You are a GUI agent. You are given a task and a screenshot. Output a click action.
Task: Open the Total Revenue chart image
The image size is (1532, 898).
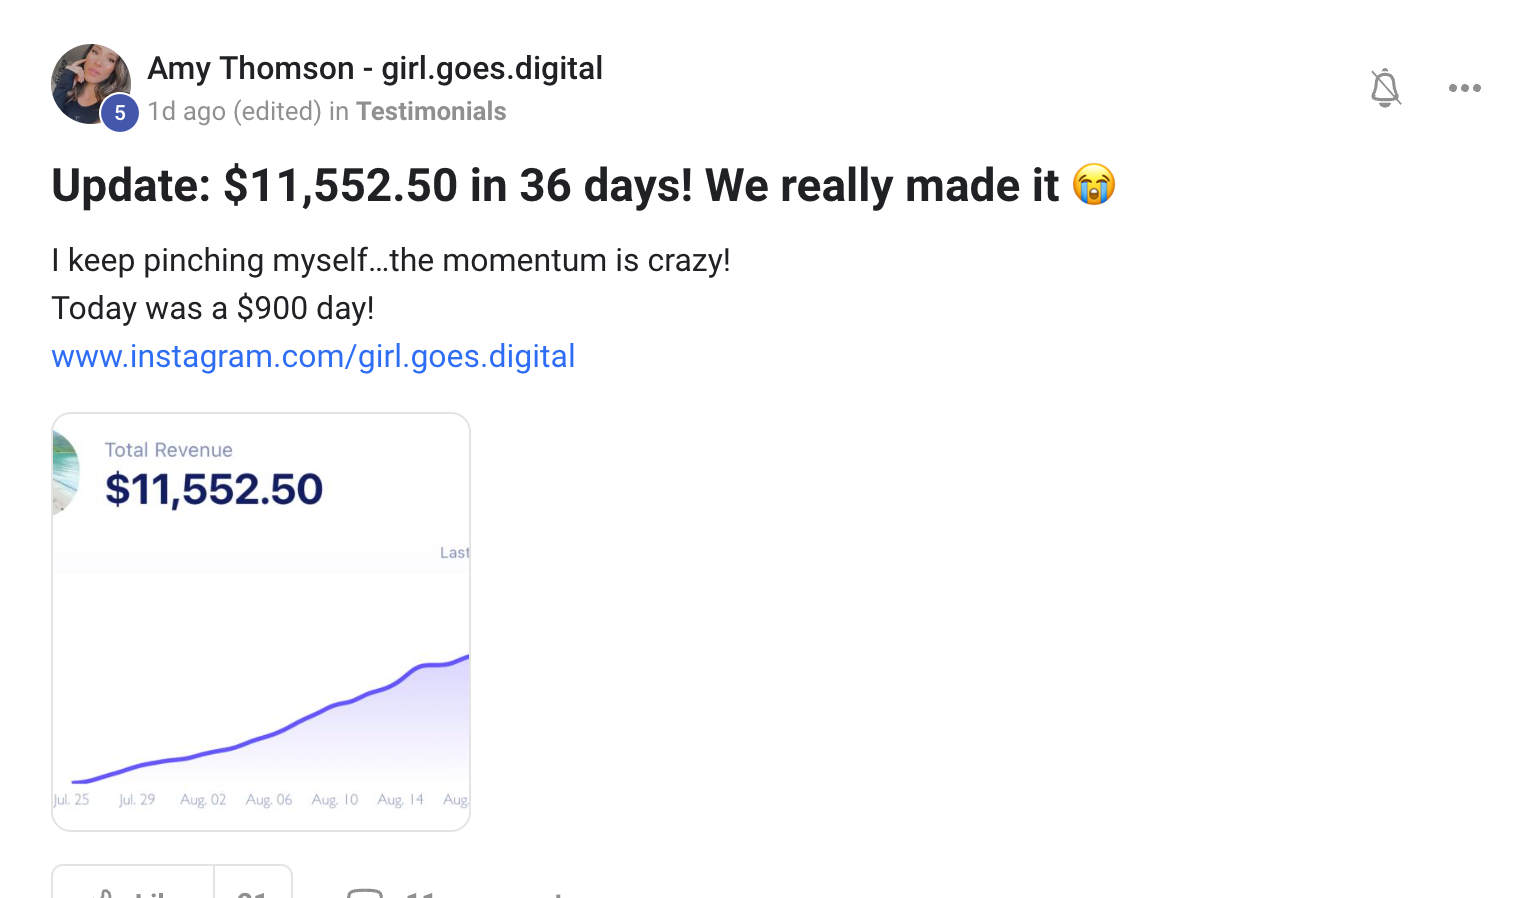(x=261, y=622)
